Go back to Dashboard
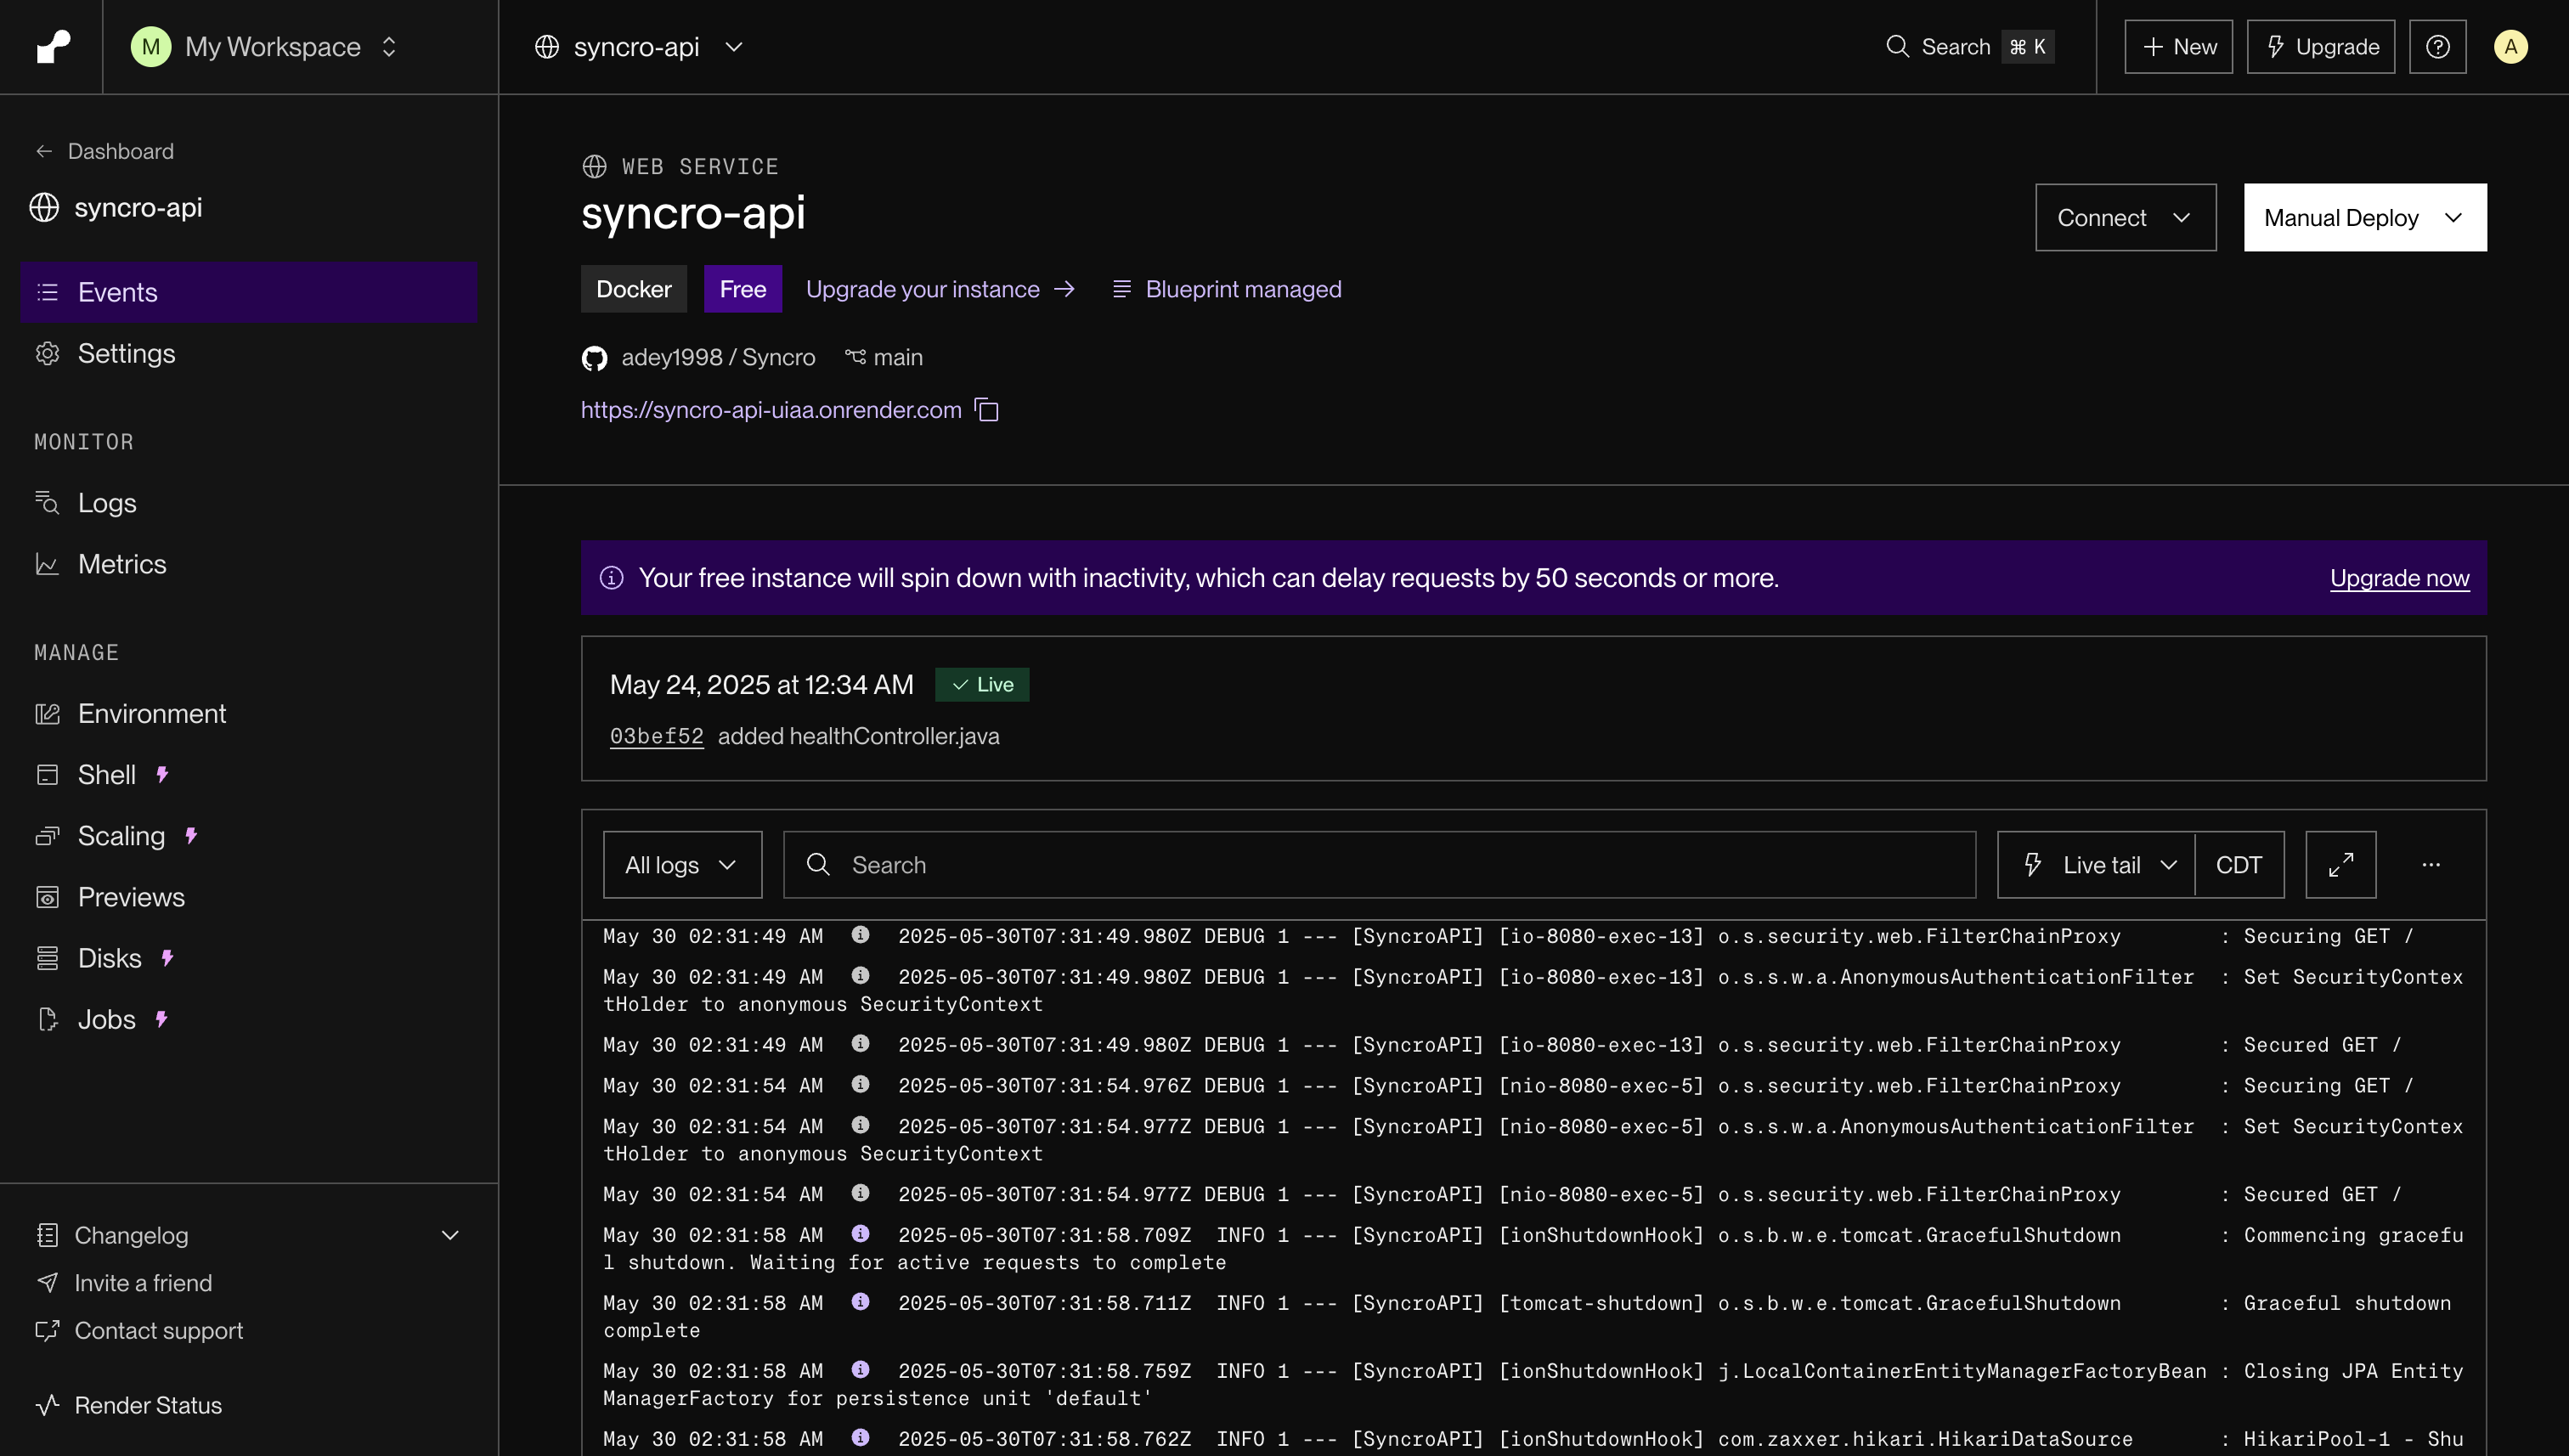 tap(104, 151)
